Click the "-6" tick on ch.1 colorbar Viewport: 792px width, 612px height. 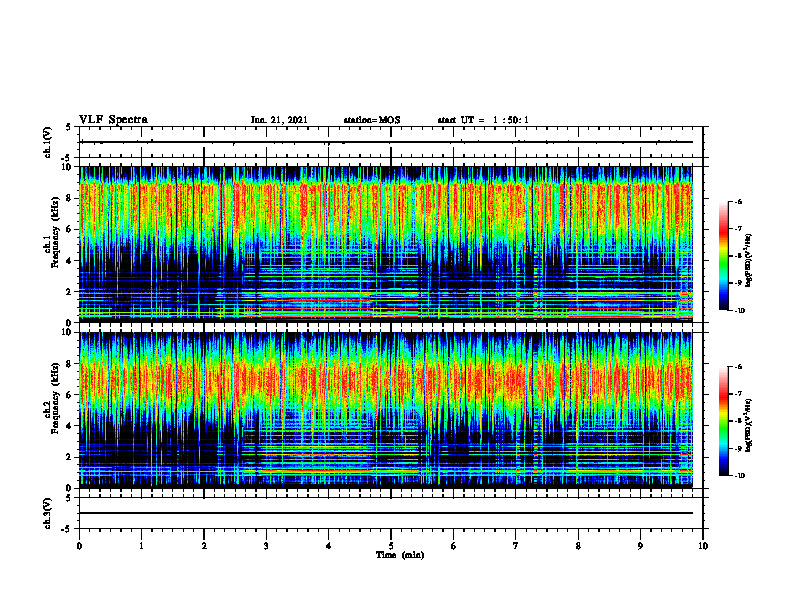point(738,201)
